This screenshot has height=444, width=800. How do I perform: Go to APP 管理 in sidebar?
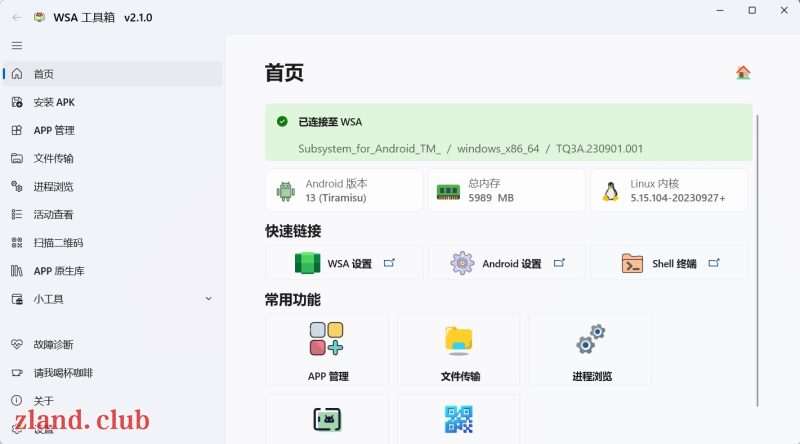point(113,130)
